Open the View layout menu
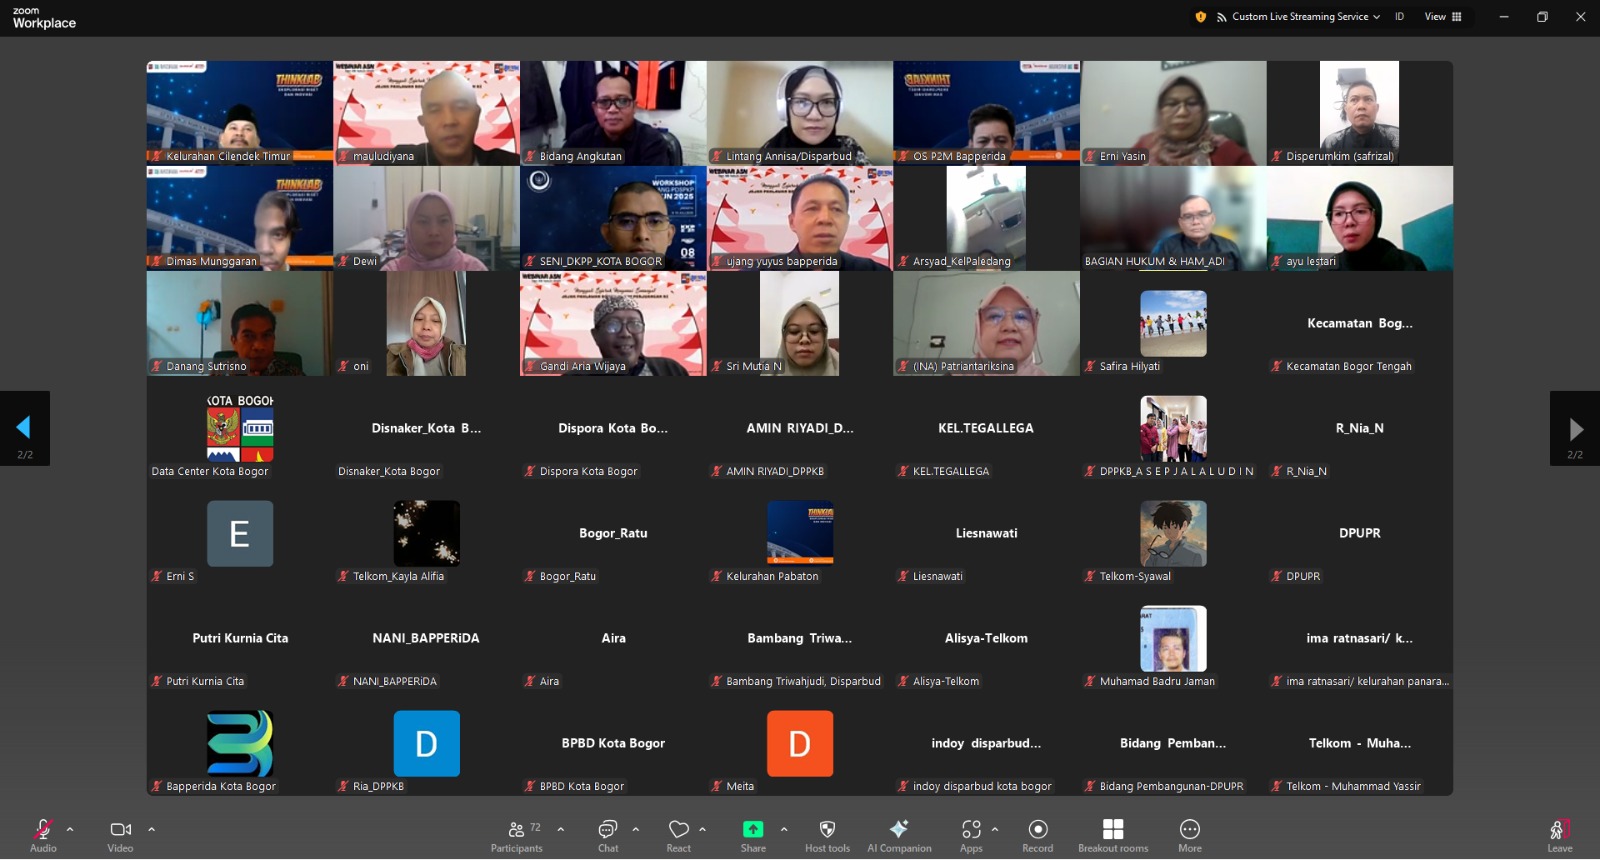The height and width of the screenshot is (860, 1600). pos(1443,17)
